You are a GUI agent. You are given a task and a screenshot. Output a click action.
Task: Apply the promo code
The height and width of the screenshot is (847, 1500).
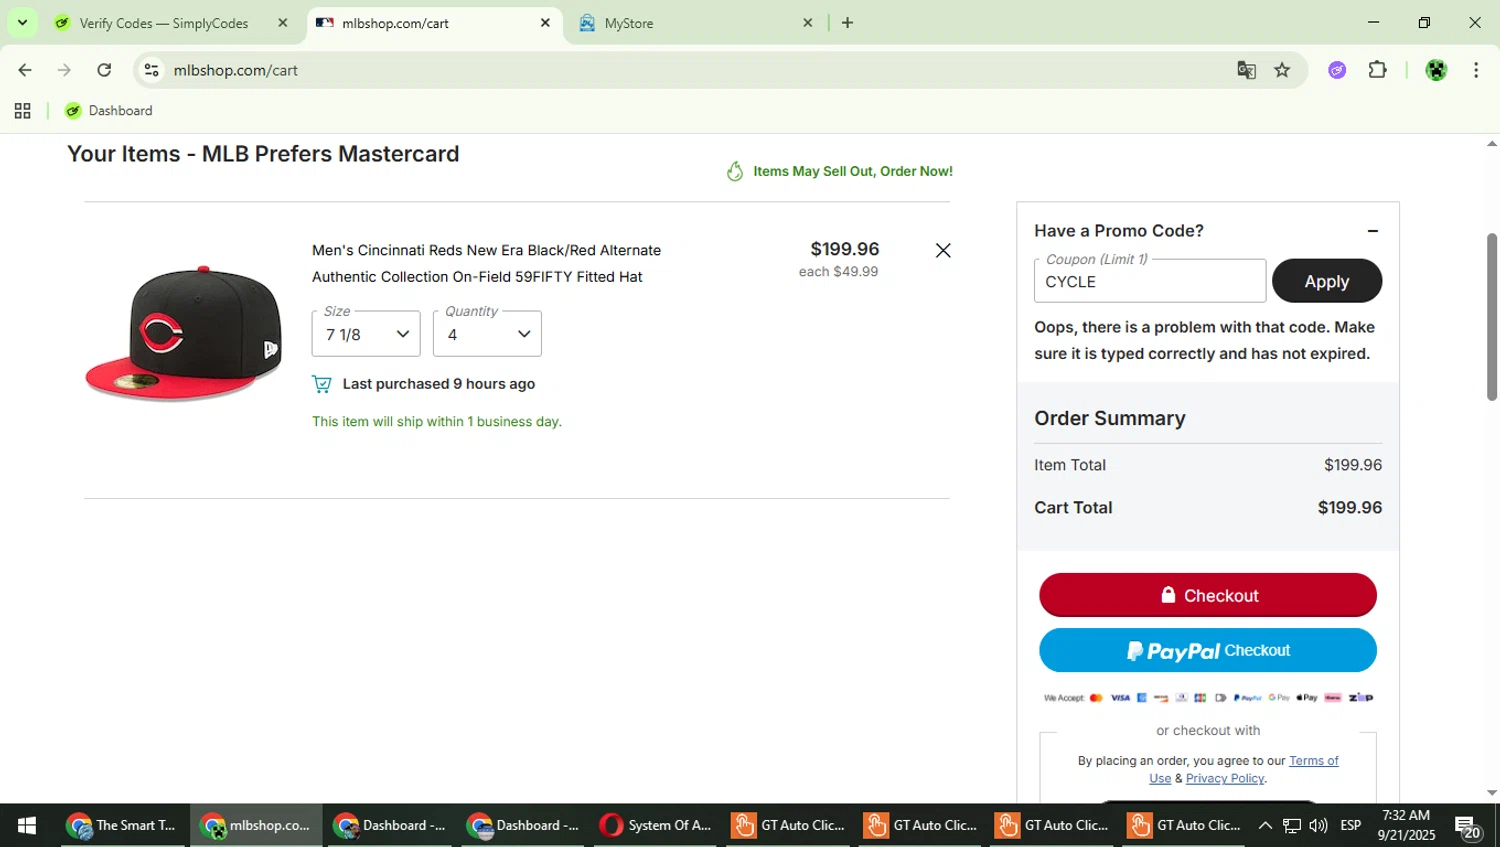pos(1327,281)
